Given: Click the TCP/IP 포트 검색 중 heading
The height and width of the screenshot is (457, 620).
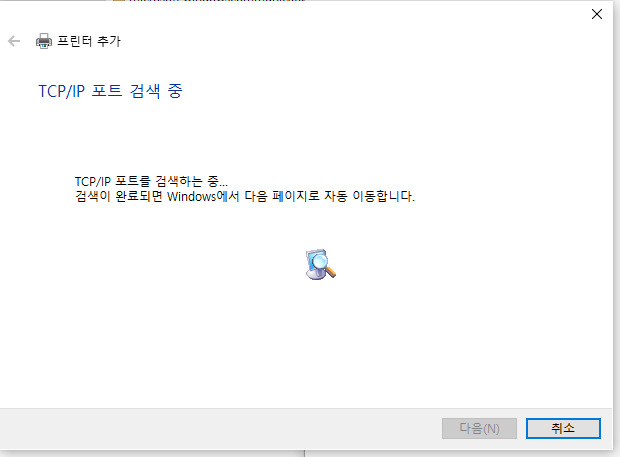Looking at the screenshot, I should pyautogui.click(x=110, y=91).
